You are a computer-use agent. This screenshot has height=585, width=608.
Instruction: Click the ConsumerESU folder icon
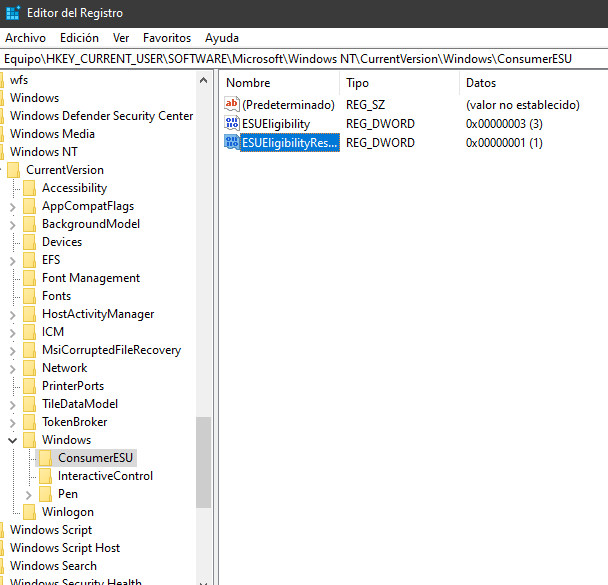pos(45,458)
